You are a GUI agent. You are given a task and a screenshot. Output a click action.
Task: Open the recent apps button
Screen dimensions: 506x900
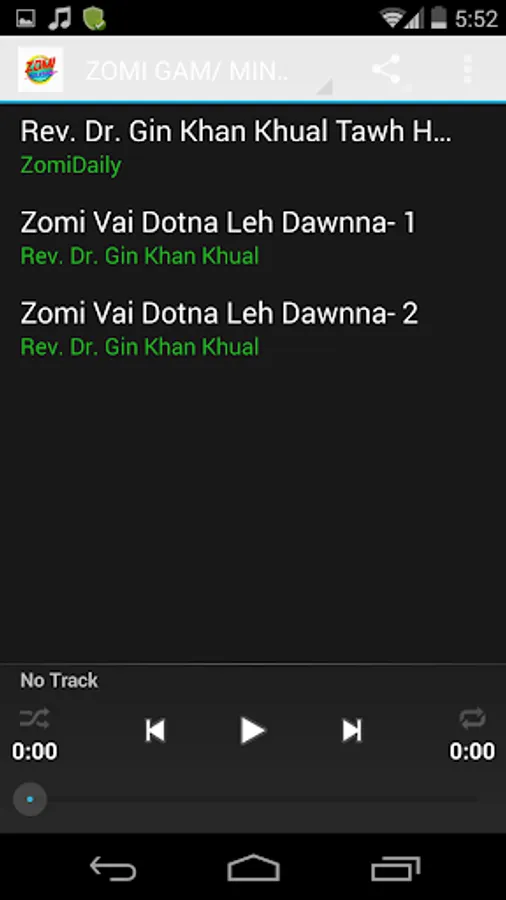[x=395, y=868]
